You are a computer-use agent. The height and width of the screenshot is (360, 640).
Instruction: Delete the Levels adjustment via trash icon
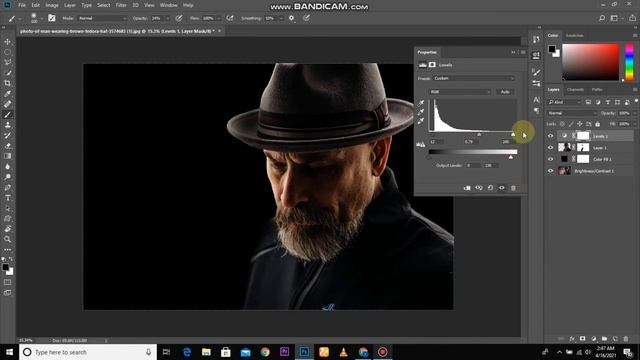coord(513,188)
